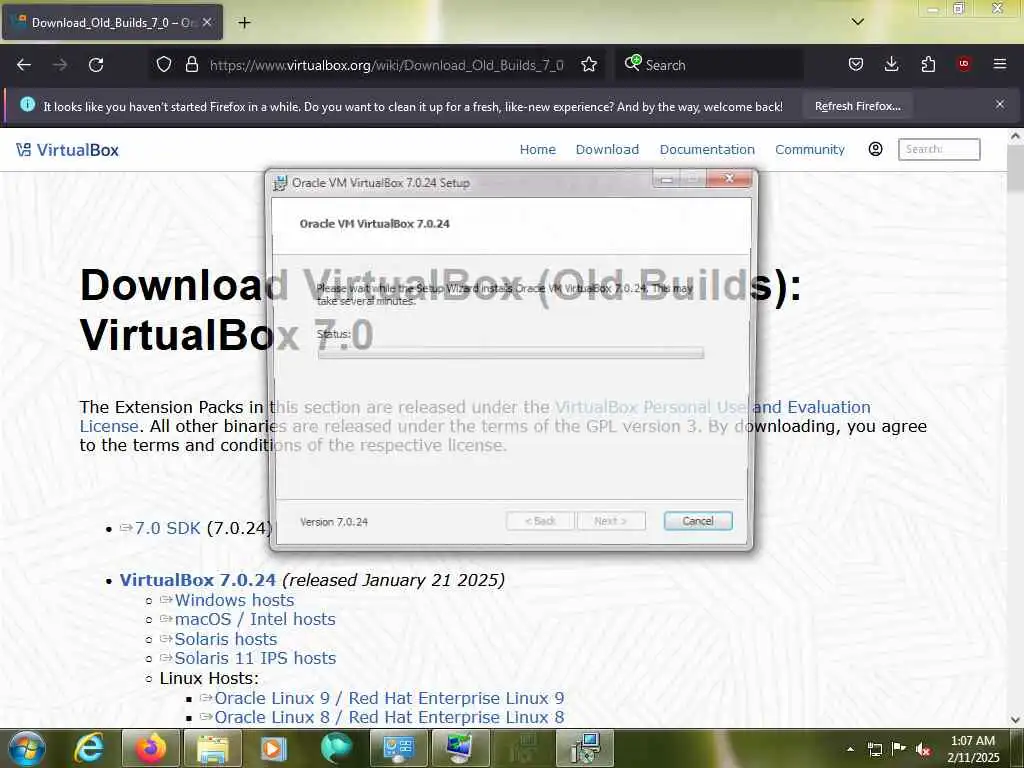Focus the VirtualBox site Search field
1024x768 pixels.
pos(939,149)
